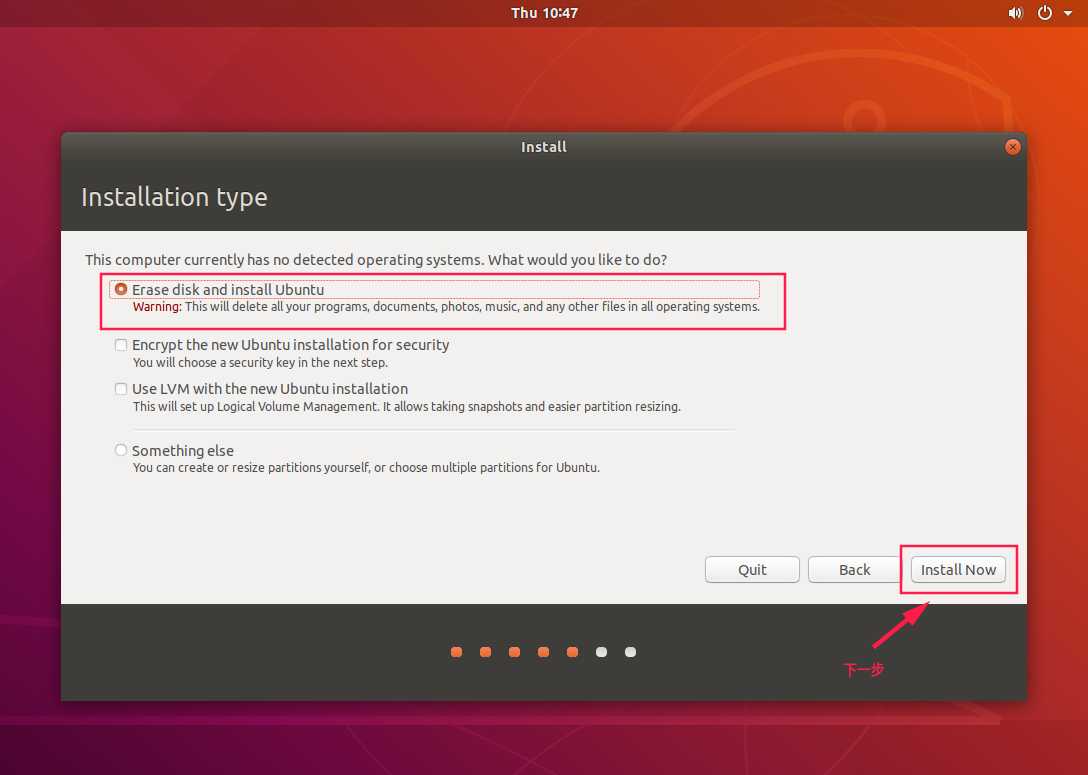Image resolution: width=1088 pixels, height=775 pixels.
Task: Click the Install Now button
Action: (958, 570)
